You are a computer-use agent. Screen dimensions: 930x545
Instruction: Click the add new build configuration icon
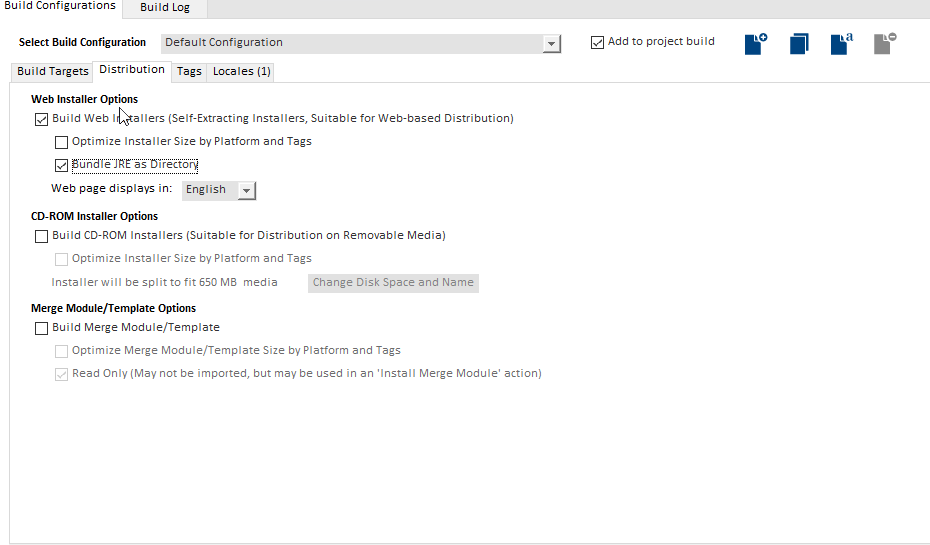[756, 44]
